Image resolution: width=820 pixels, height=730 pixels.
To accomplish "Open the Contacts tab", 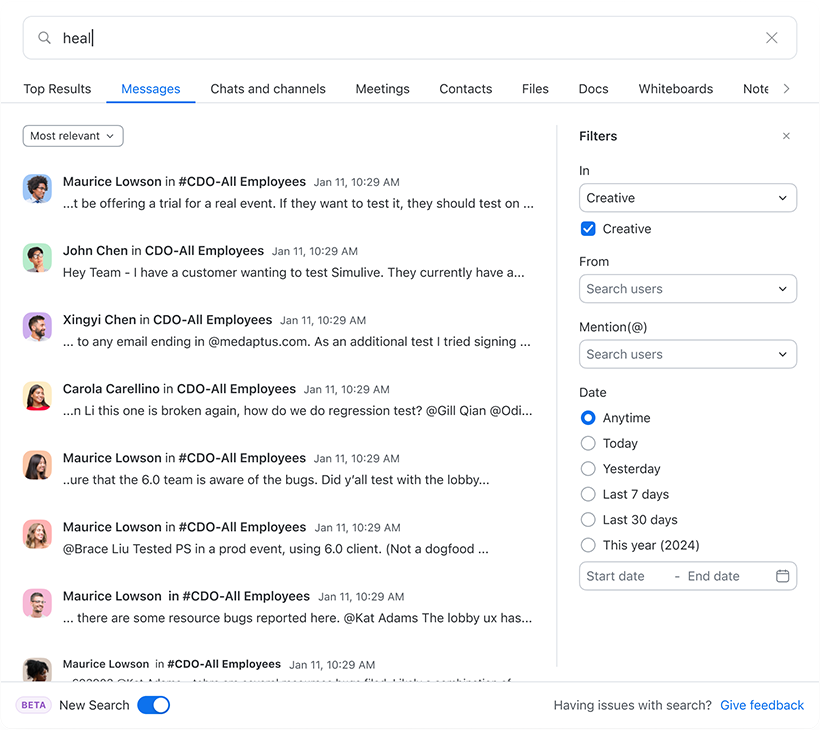I will (x=465, y=89).
